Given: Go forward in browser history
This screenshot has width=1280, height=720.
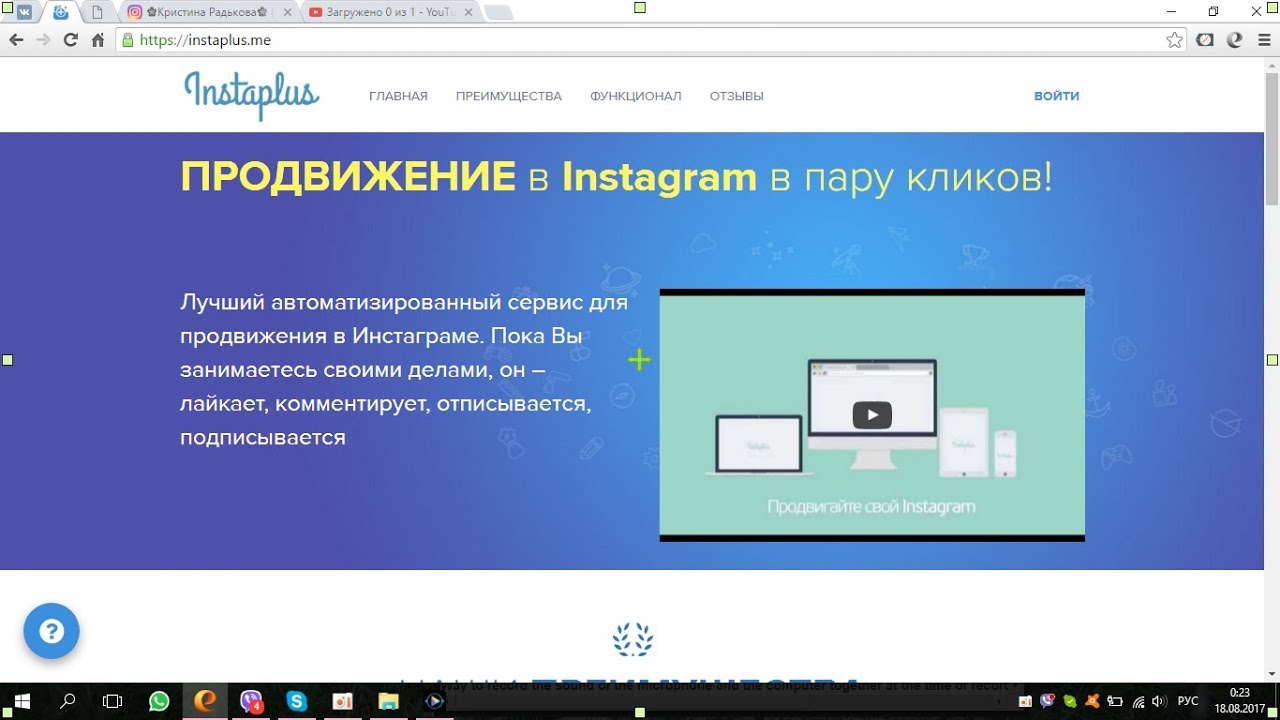Looking at the screenshot, I should point(43,40).
